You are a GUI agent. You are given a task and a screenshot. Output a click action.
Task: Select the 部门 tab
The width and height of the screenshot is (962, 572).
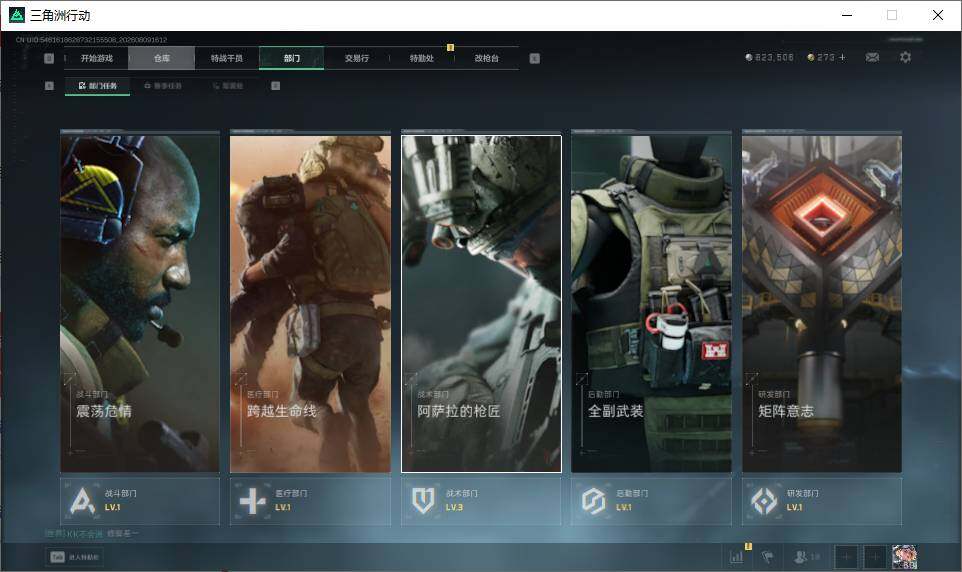(x=291, y=58)
